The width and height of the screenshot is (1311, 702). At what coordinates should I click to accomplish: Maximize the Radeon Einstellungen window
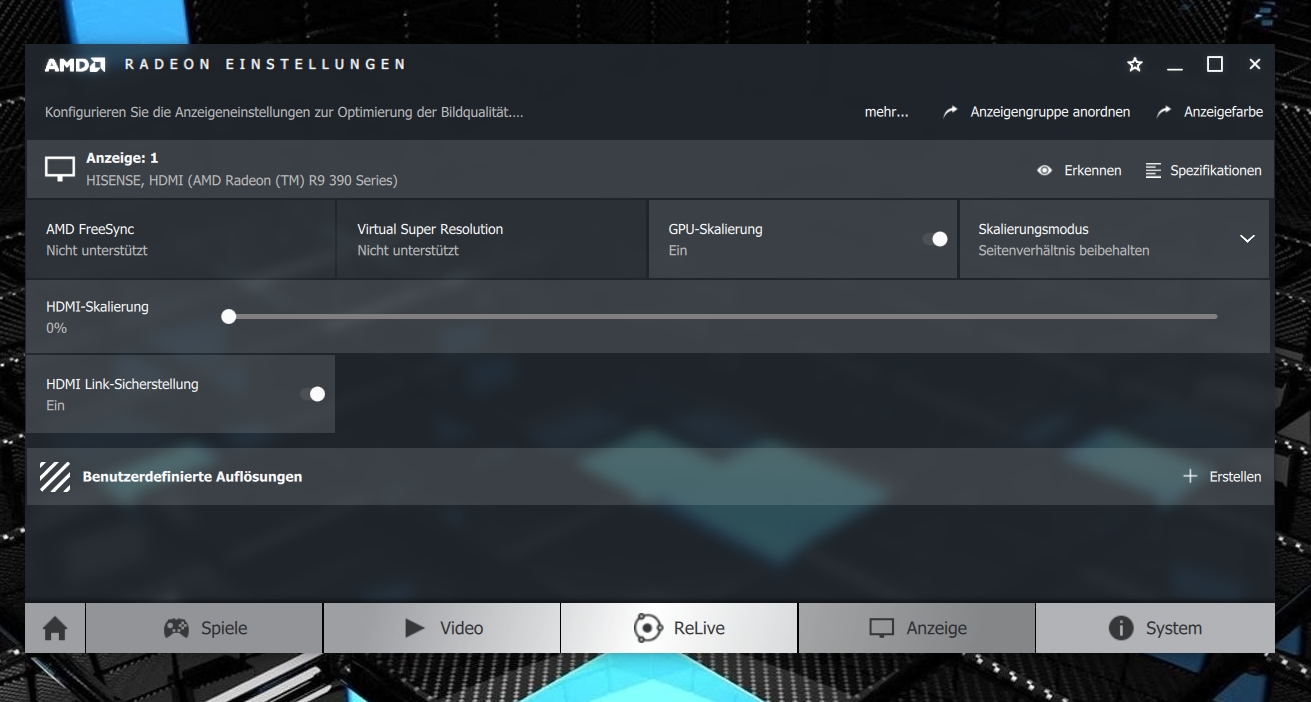[1215, 64]
